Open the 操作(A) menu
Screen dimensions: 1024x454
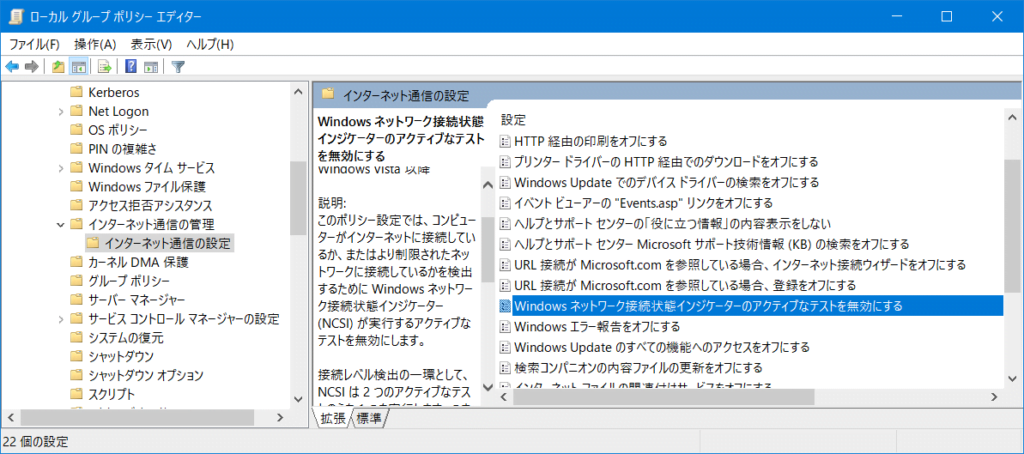(x=95, y=44)
